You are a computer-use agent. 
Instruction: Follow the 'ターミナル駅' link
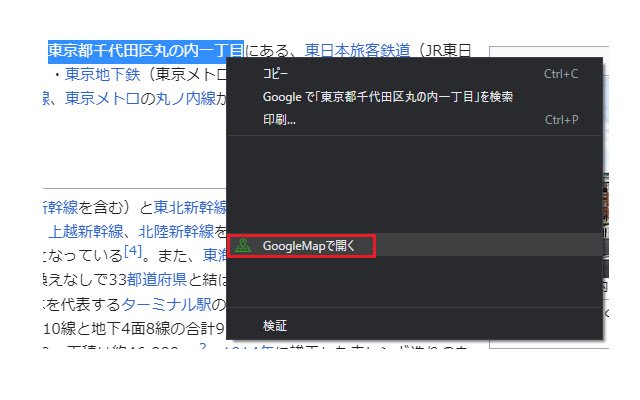click(x=166, y=304)
